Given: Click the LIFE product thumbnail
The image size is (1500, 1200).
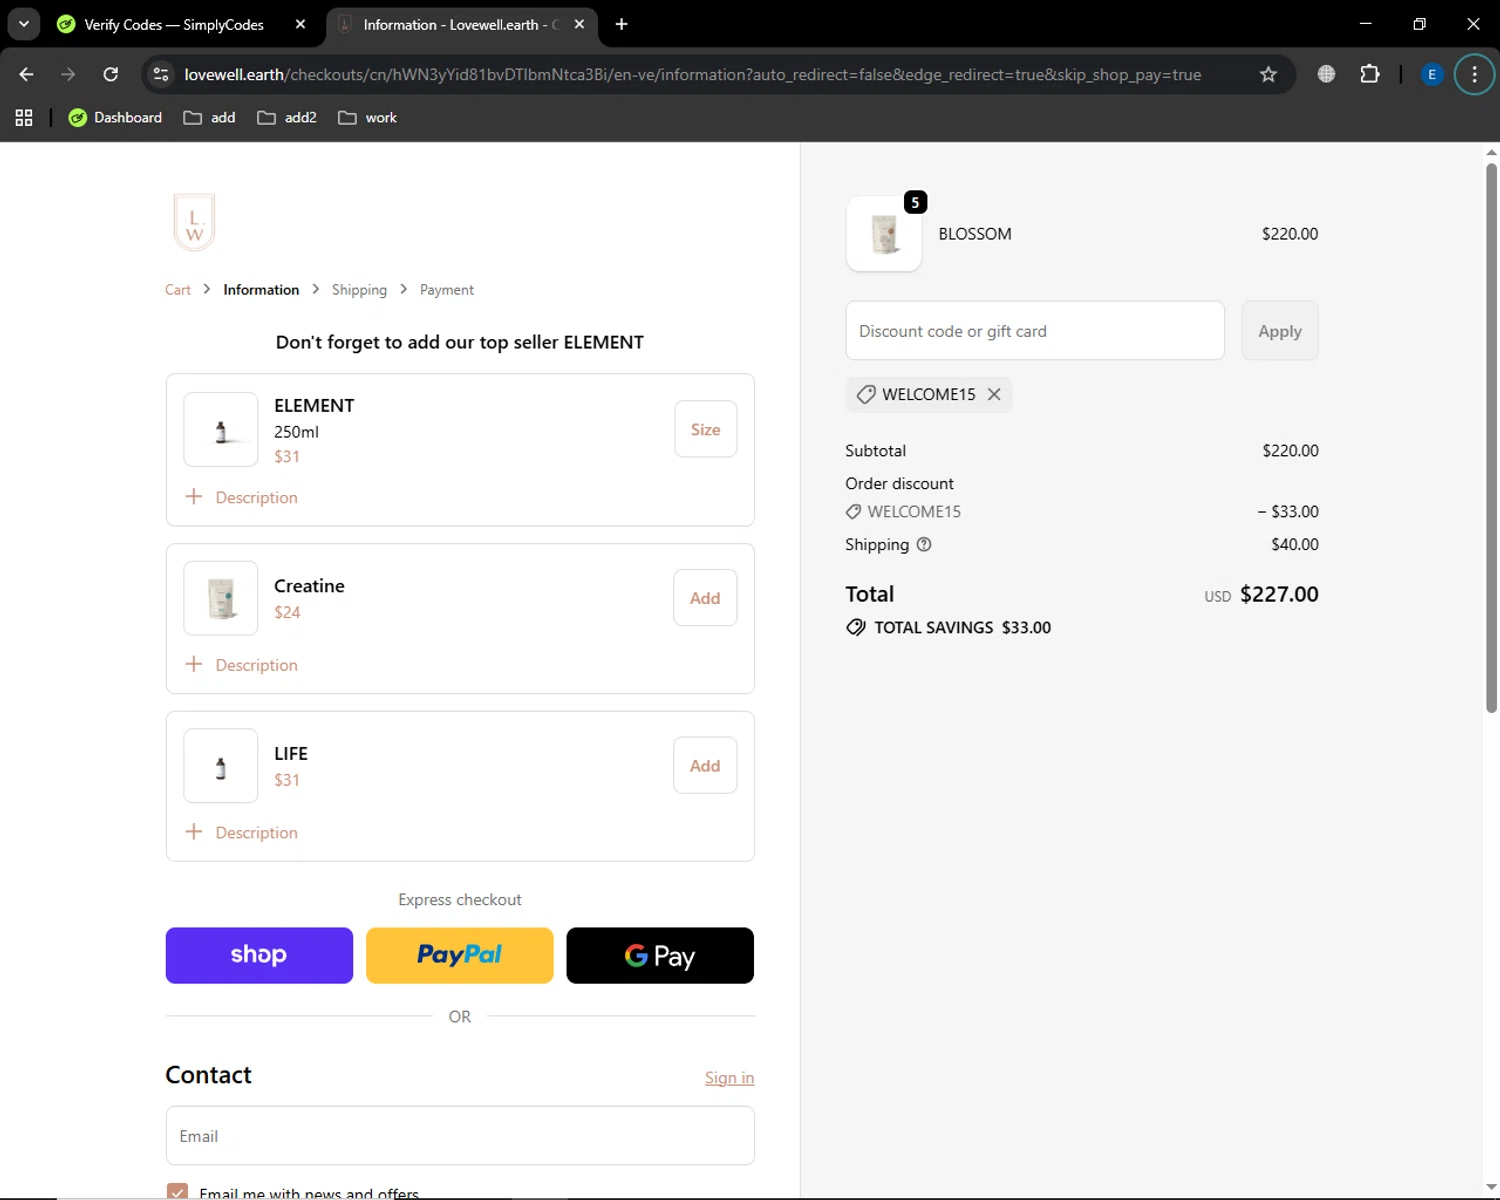Looking at the screenshot, I should 221,766.
